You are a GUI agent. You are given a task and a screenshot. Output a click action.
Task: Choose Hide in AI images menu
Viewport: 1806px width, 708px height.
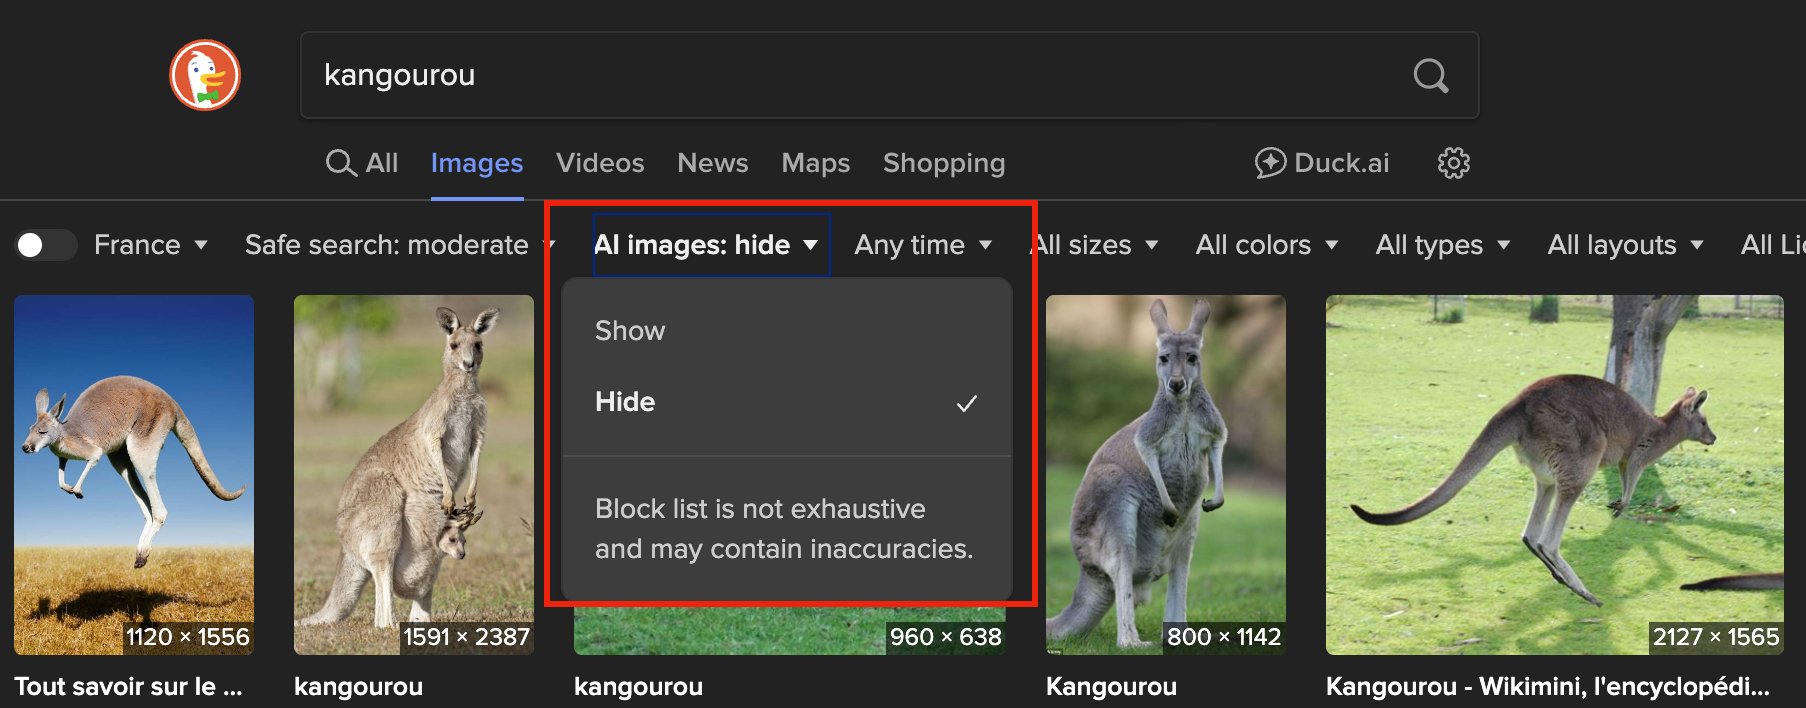(x=787, y=402)
